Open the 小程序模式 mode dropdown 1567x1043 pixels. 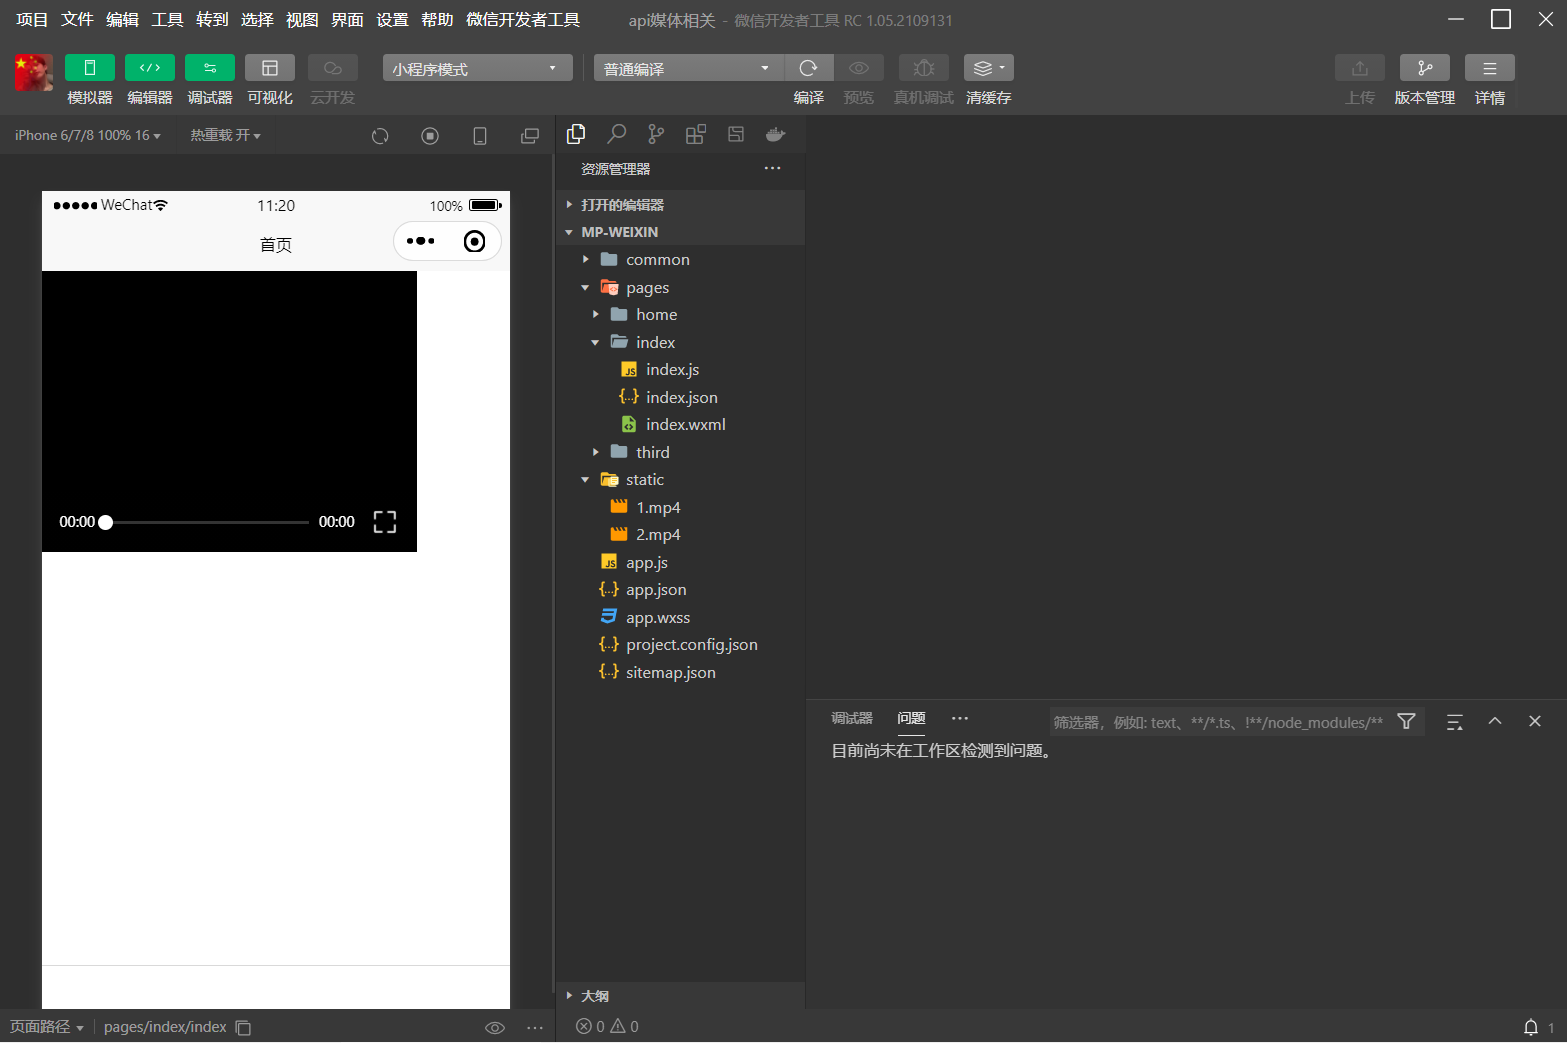tap(477, 68)
